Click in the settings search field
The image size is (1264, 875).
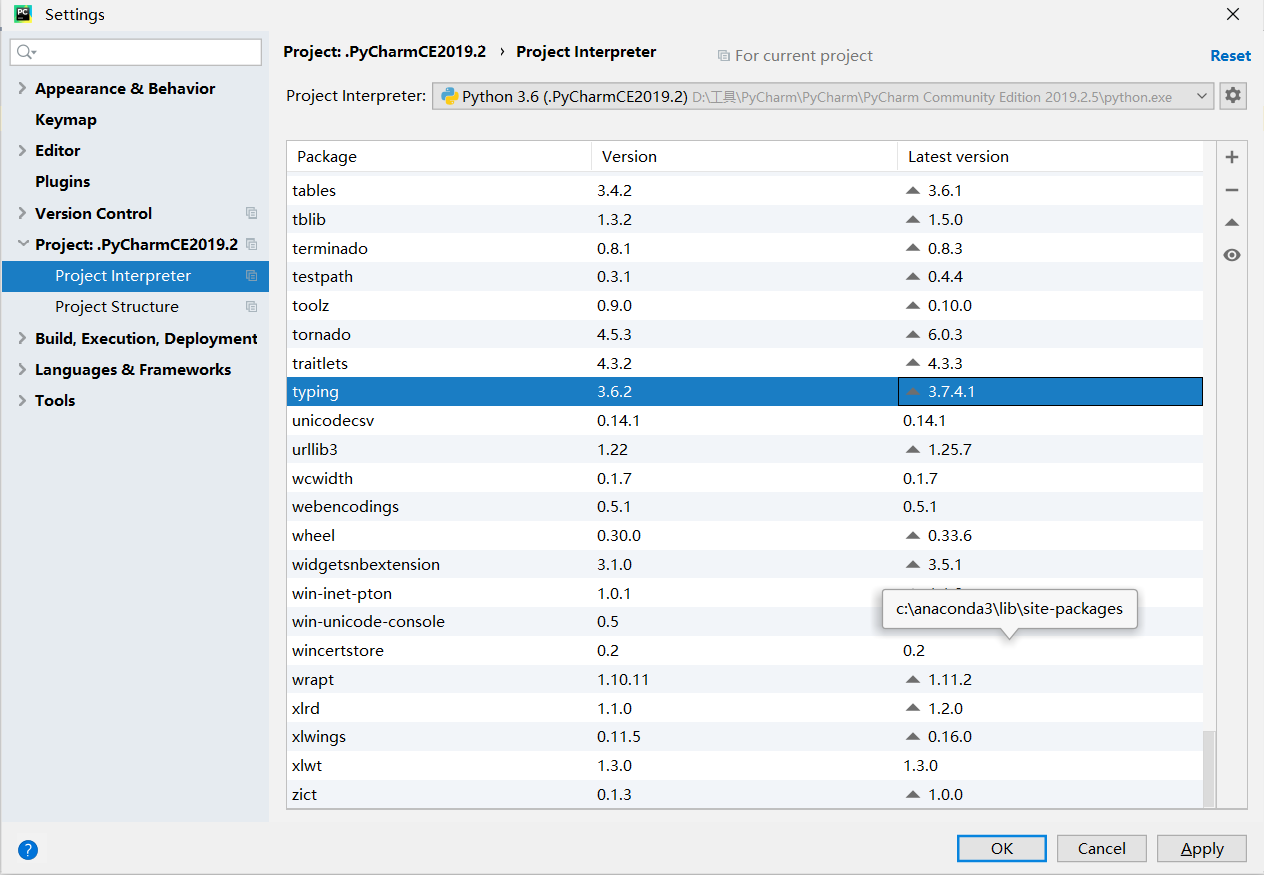coord(145,52)
